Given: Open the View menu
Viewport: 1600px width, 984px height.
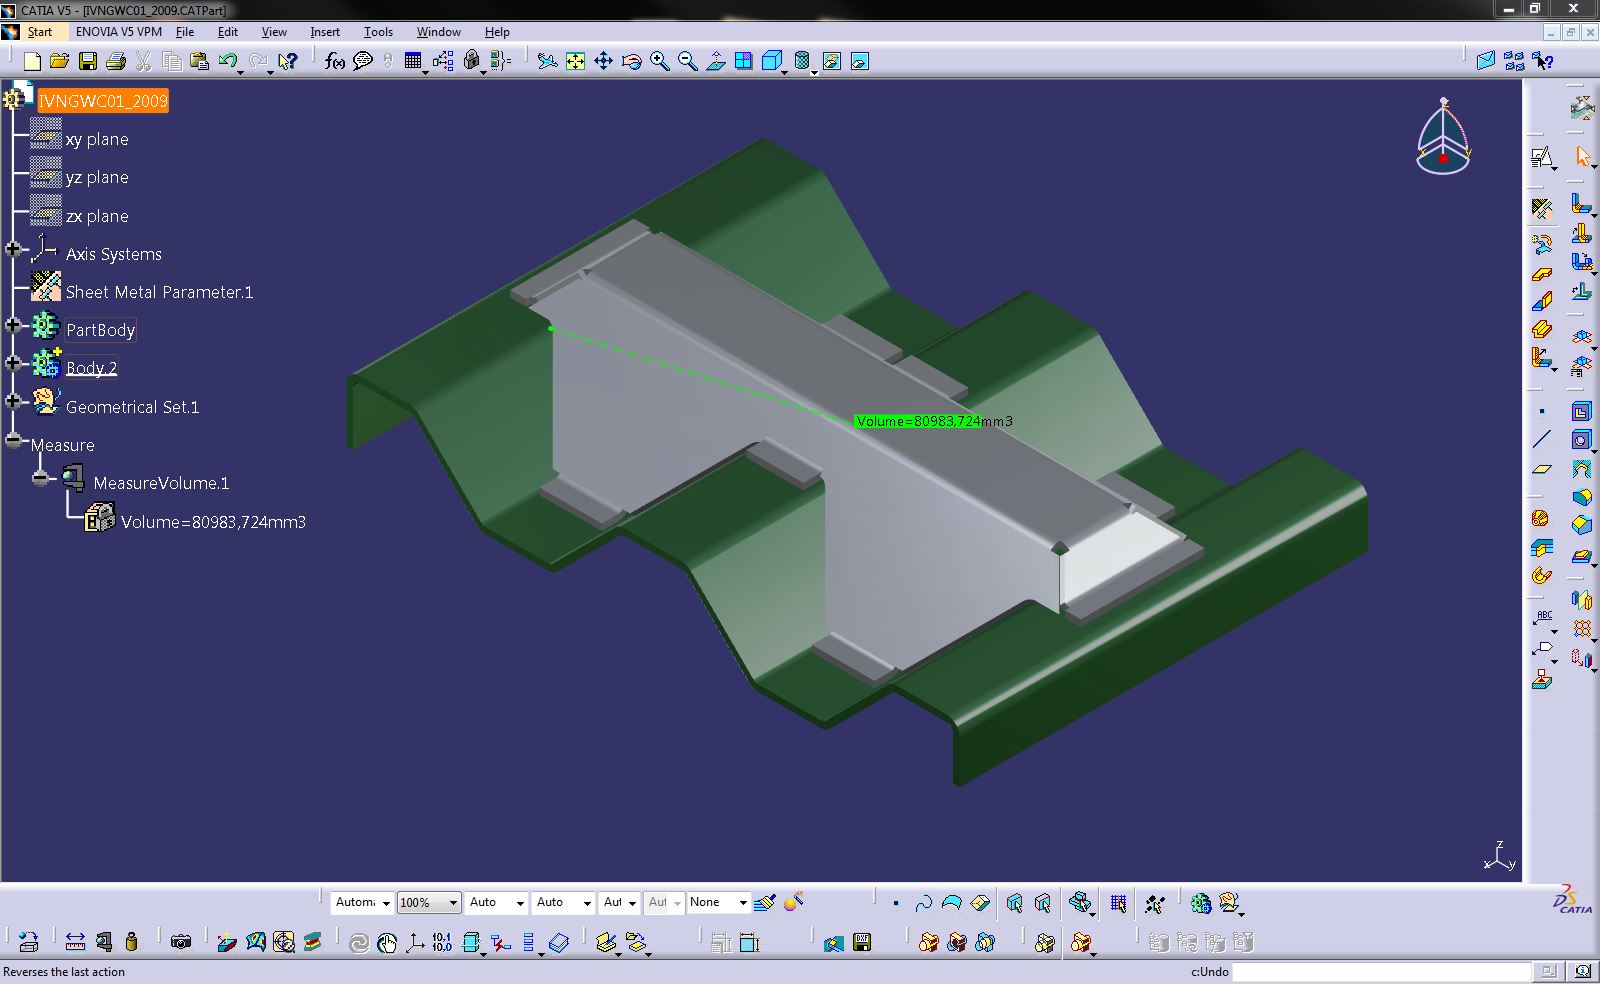Looking at the screenshot, I should point(274,32).
